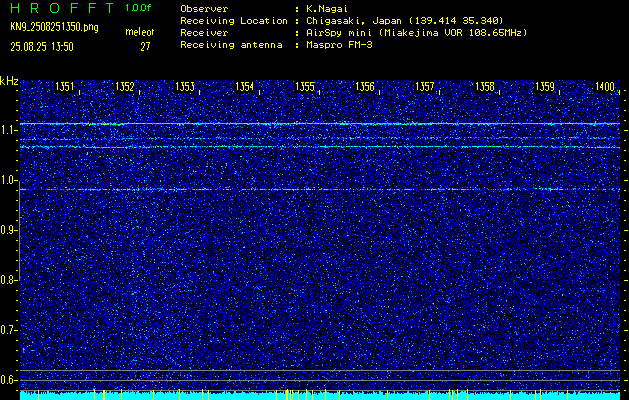Click the 1.0 frequency axis label
This screenshot has width=629, height=400.
(7, 180)
